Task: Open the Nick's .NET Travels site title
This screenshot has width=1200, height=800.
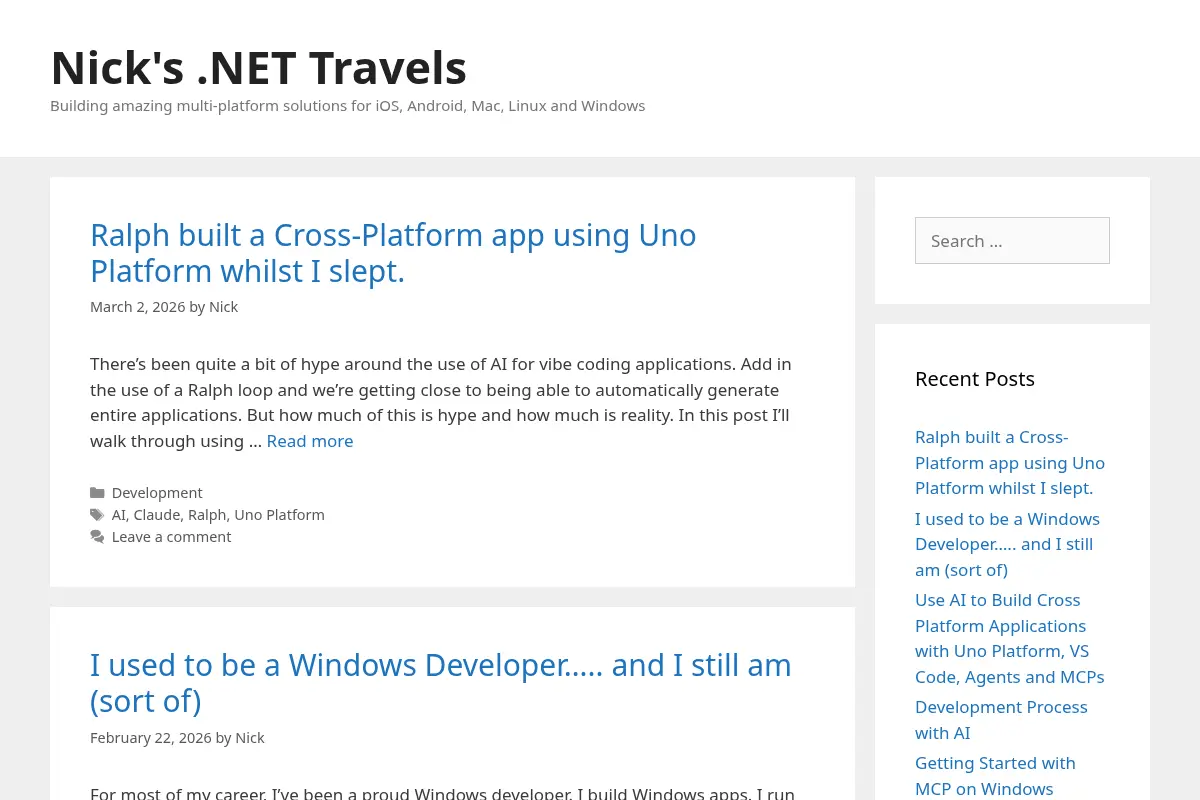Action: [258, 68]
